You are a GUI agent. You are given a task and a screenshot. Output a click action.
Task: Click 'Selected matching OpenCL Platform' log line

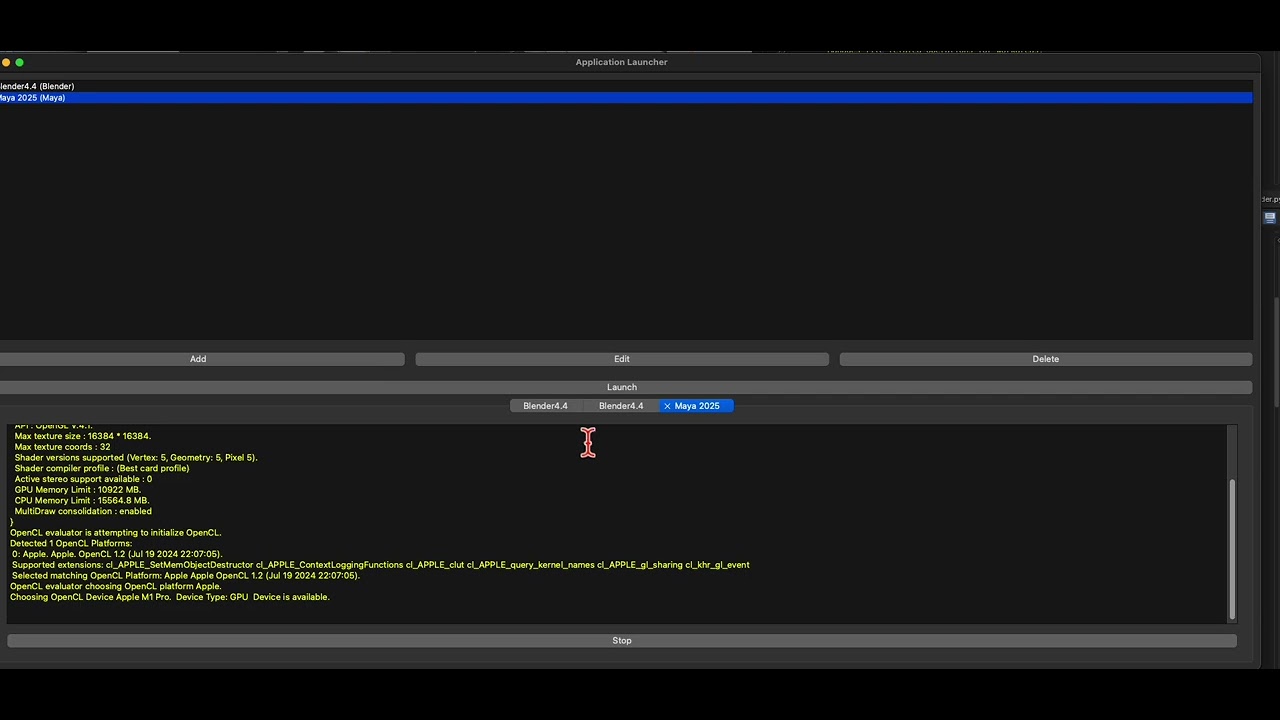[x=186, y=576]
